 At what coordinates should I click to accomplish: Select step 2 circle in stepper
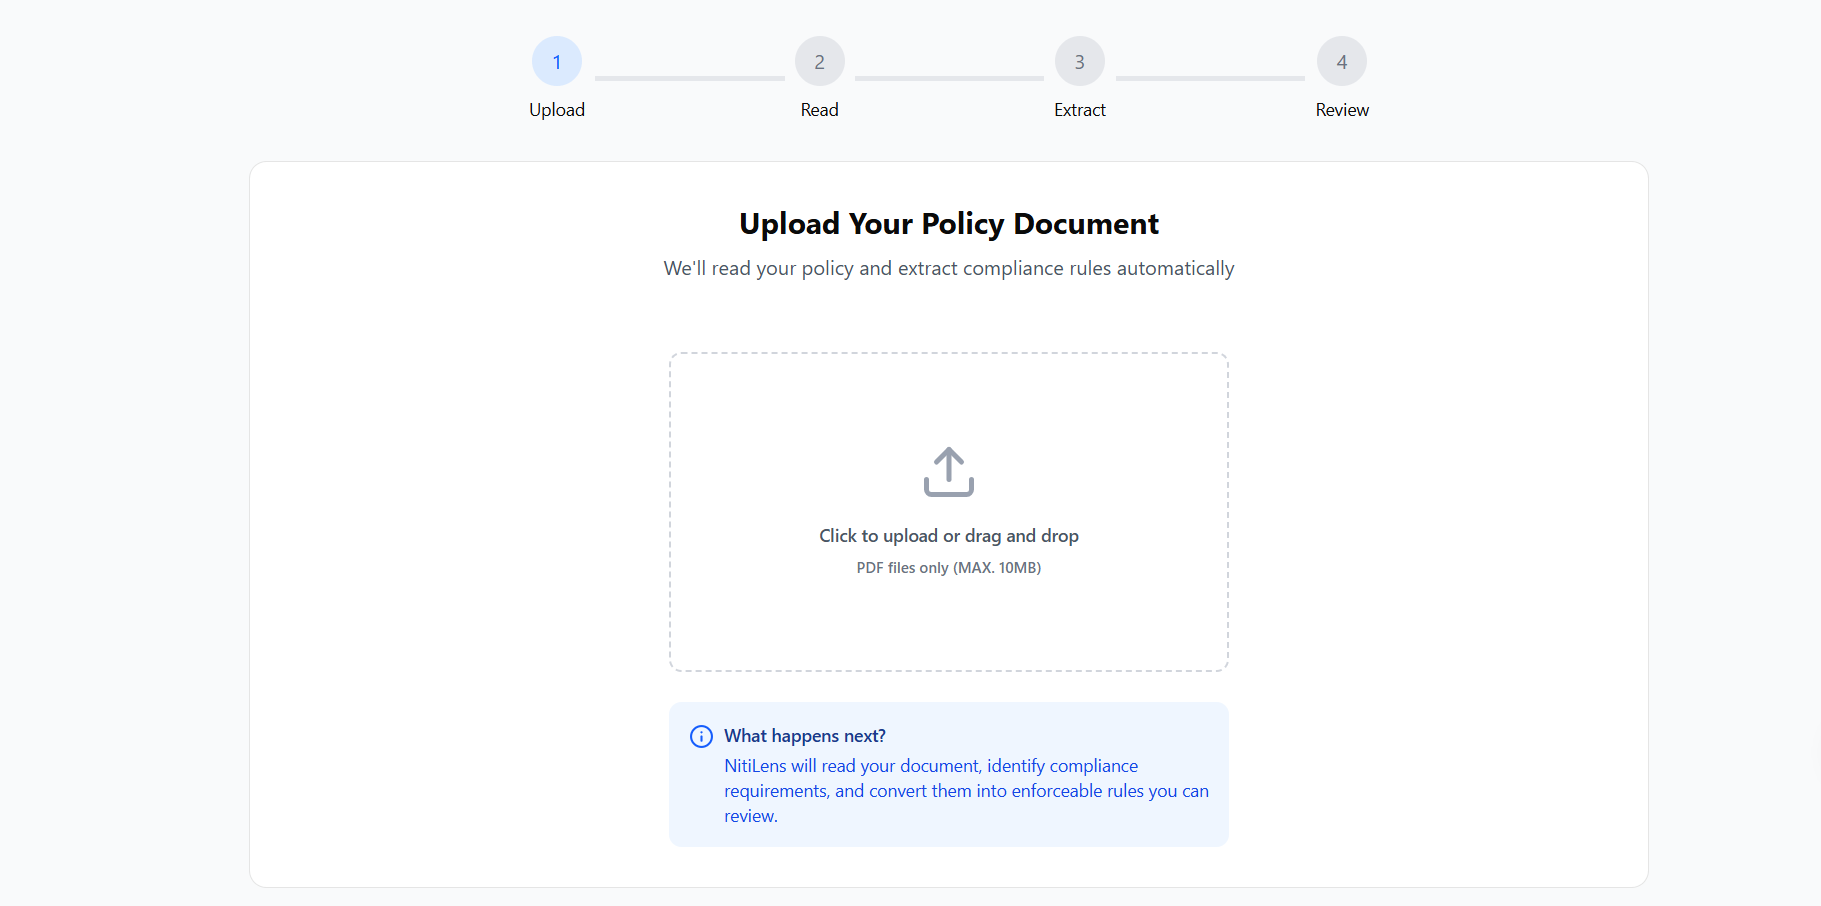point(819,62)
